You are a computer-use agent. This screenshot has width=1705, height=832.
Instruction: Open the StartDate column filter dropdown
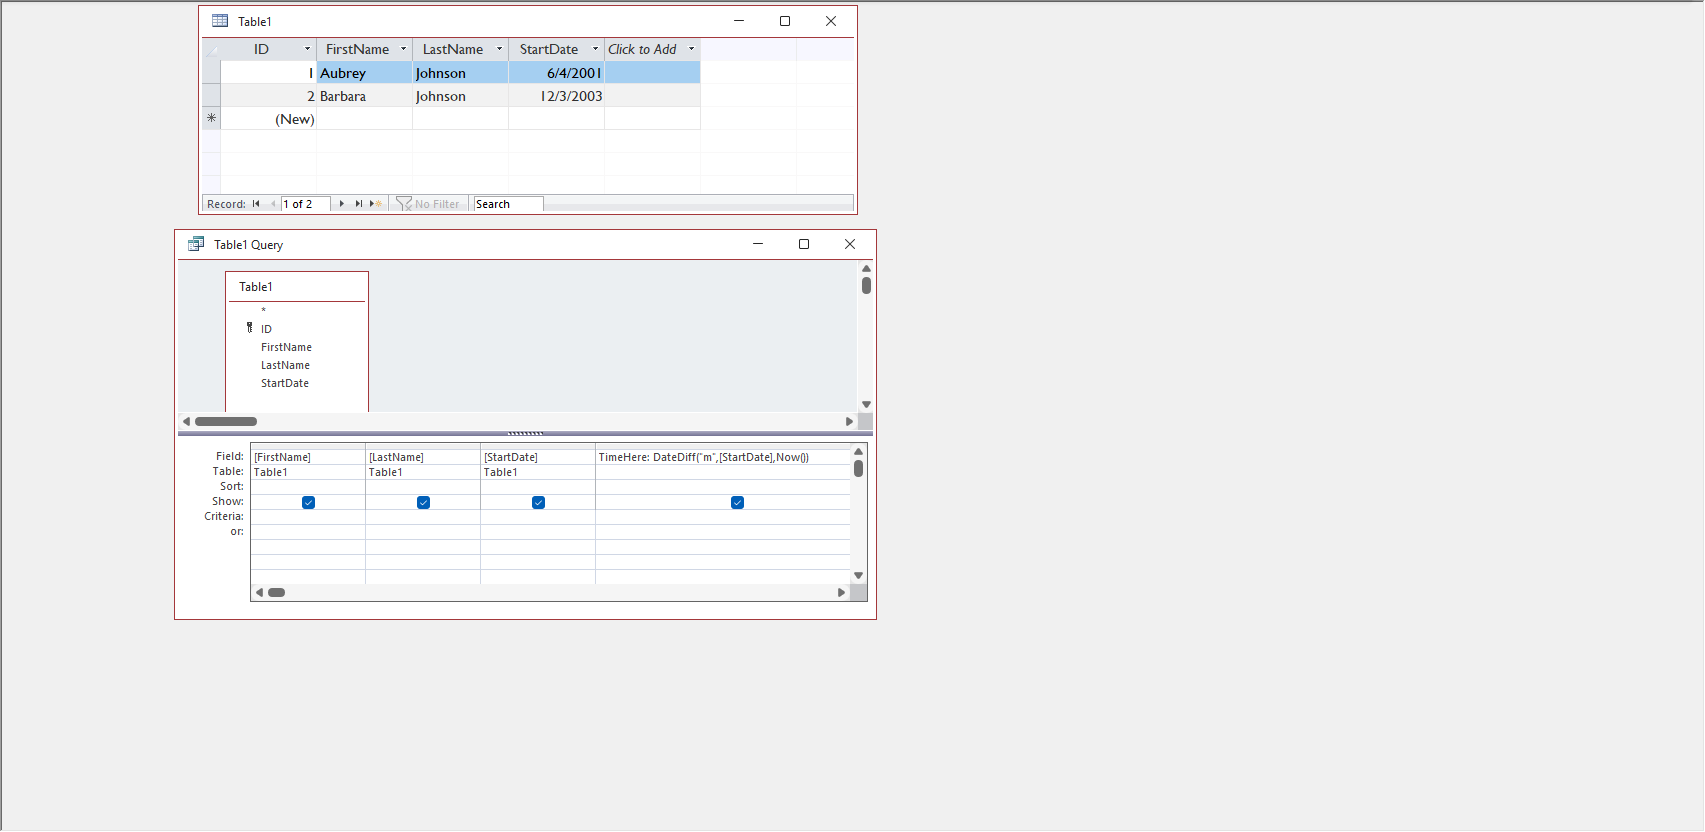tap(595, 49)
